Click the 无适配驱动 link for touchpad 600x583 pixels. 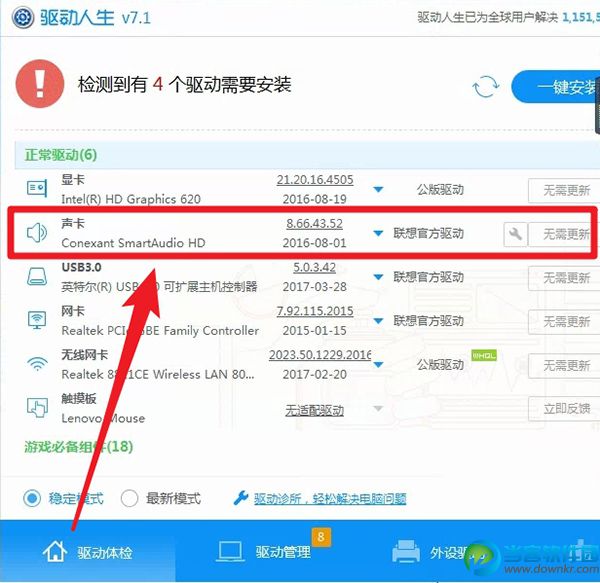click(315, 411)
